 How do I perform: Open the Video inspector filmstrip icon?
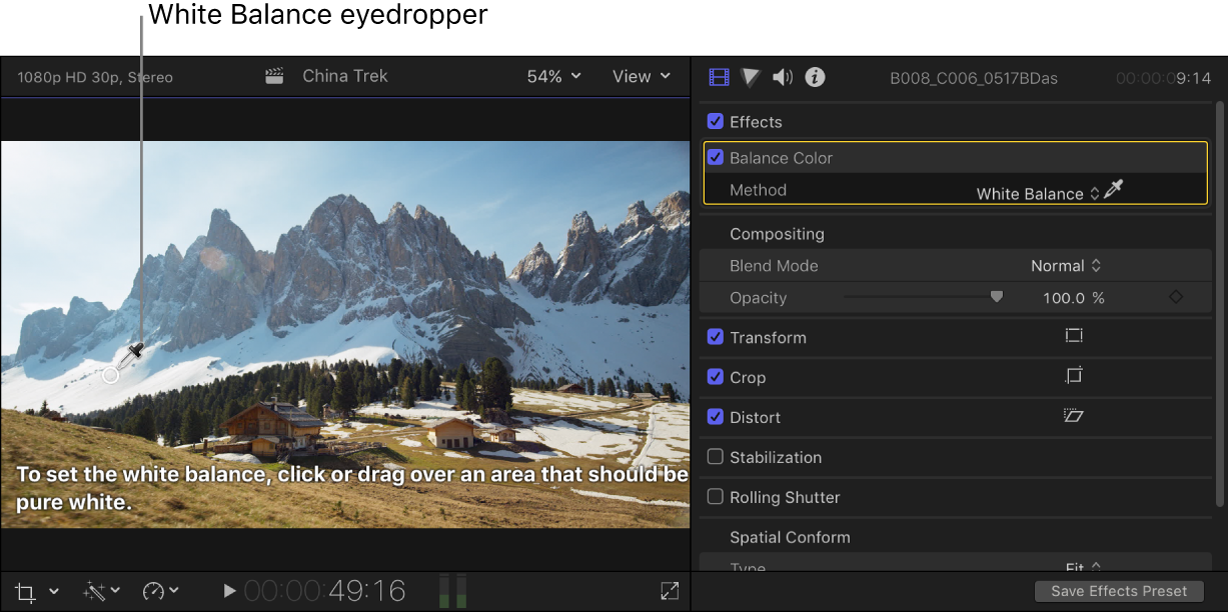[718, 77]
